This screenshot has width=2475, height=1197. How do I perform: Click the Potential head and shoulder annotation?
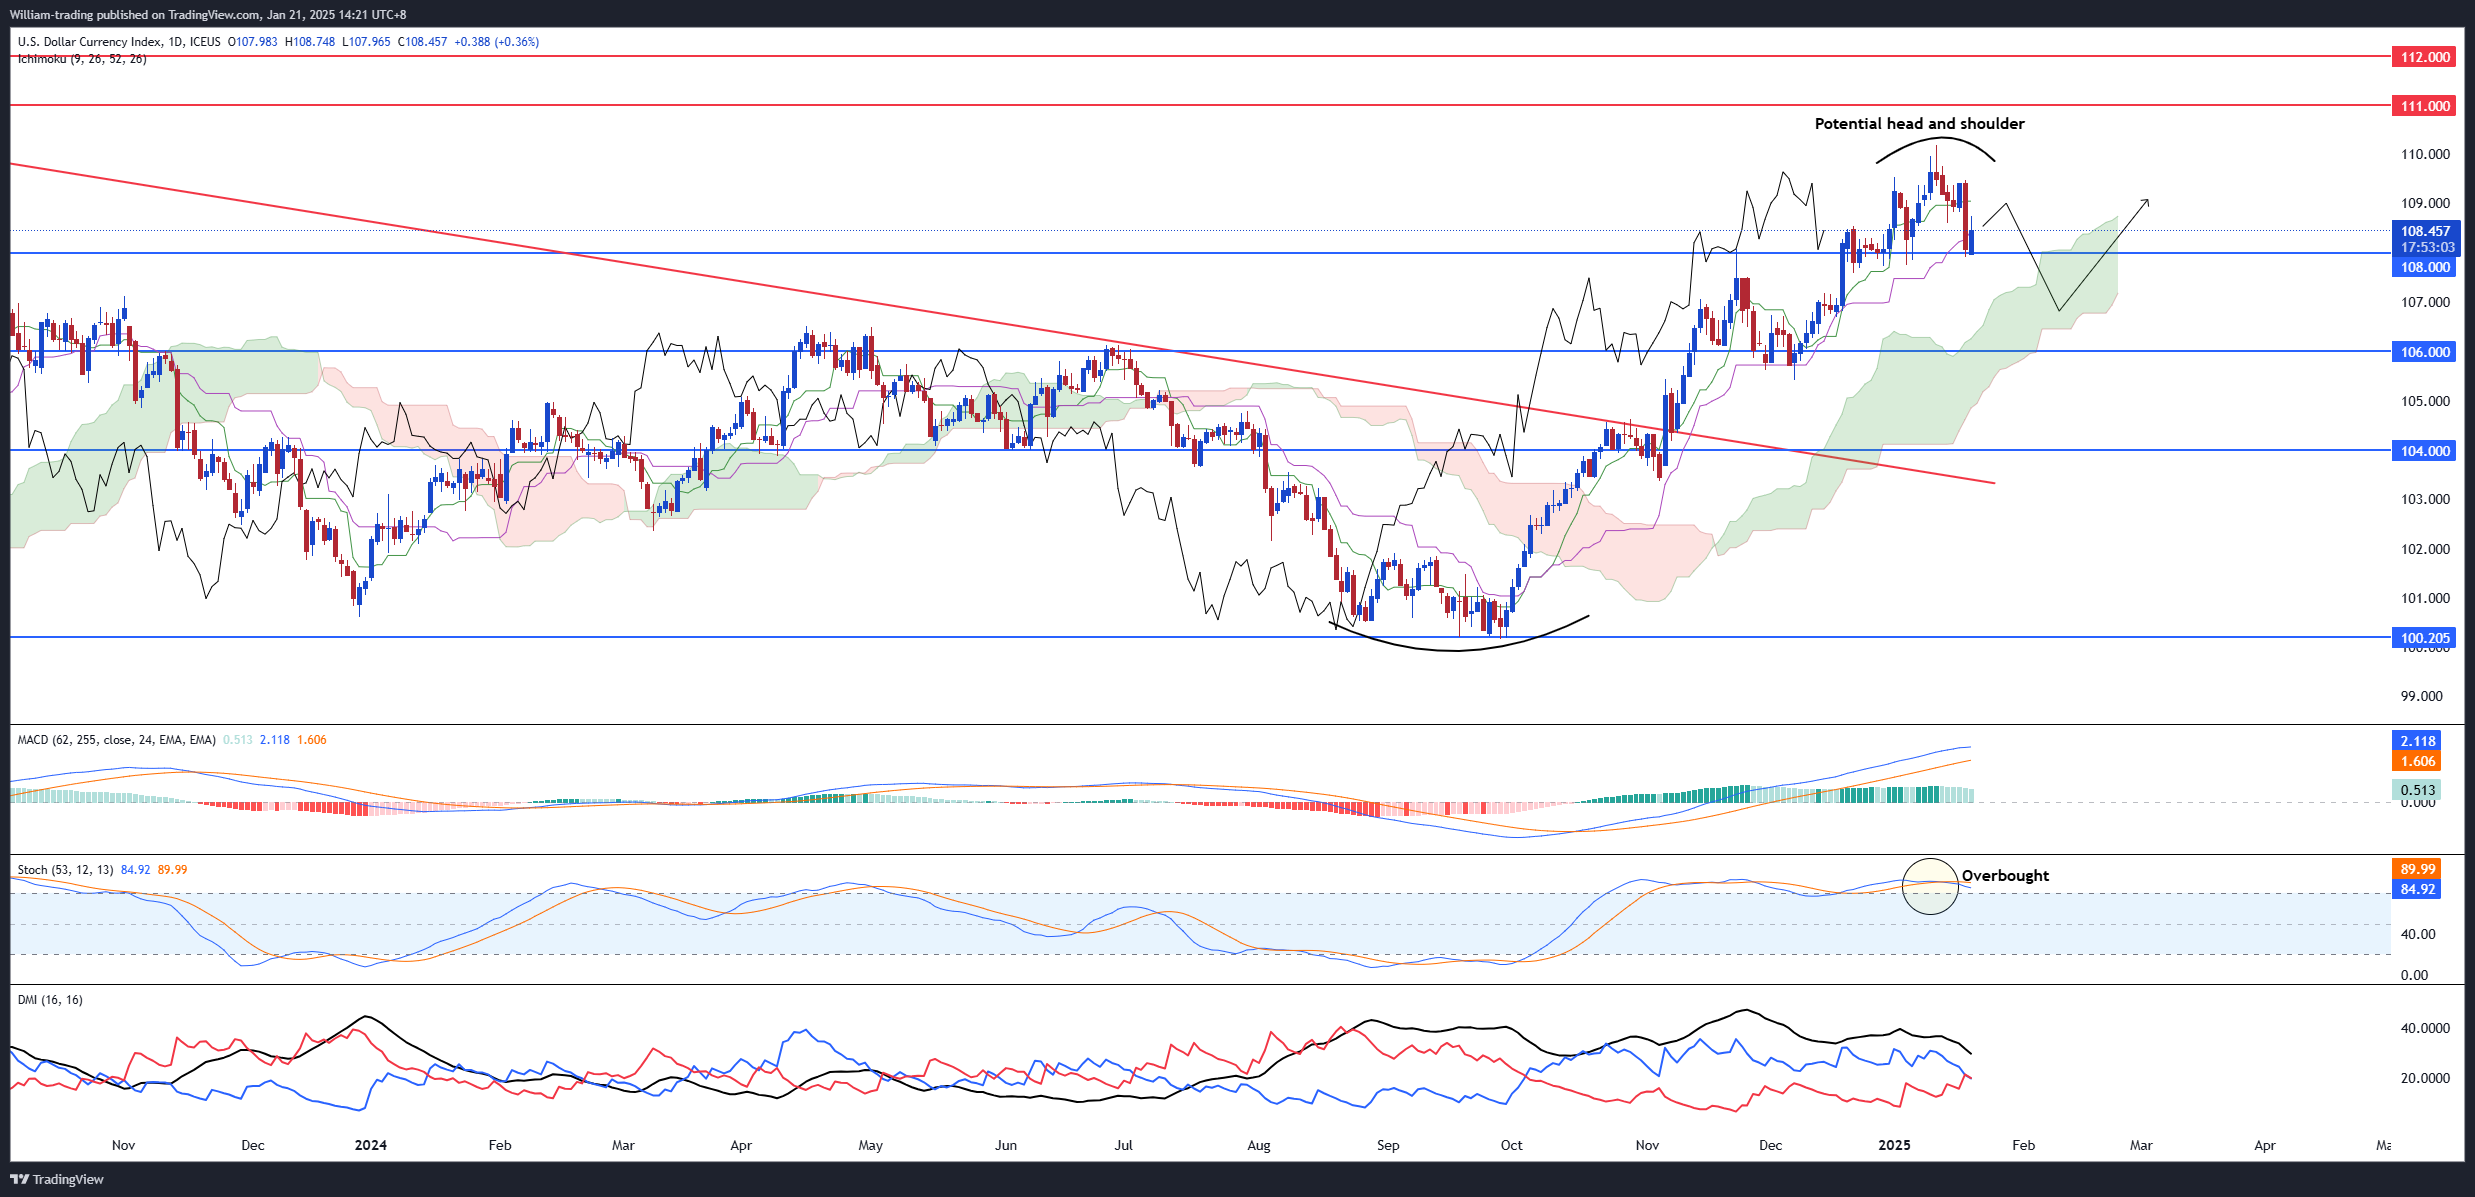coord(1919,124)
